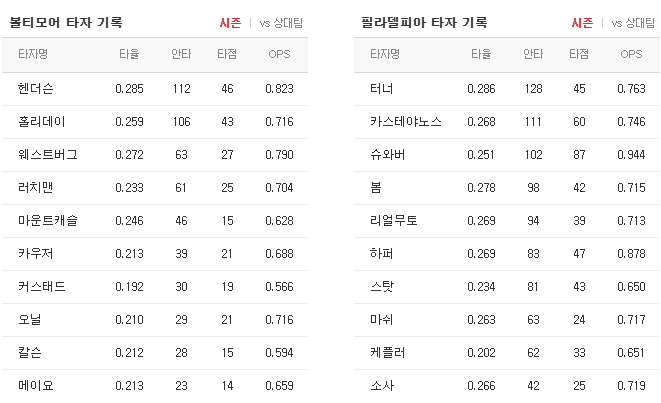Select batter 헨더슨 row name
Screen dimensions: 661x403
coord(35,89)
